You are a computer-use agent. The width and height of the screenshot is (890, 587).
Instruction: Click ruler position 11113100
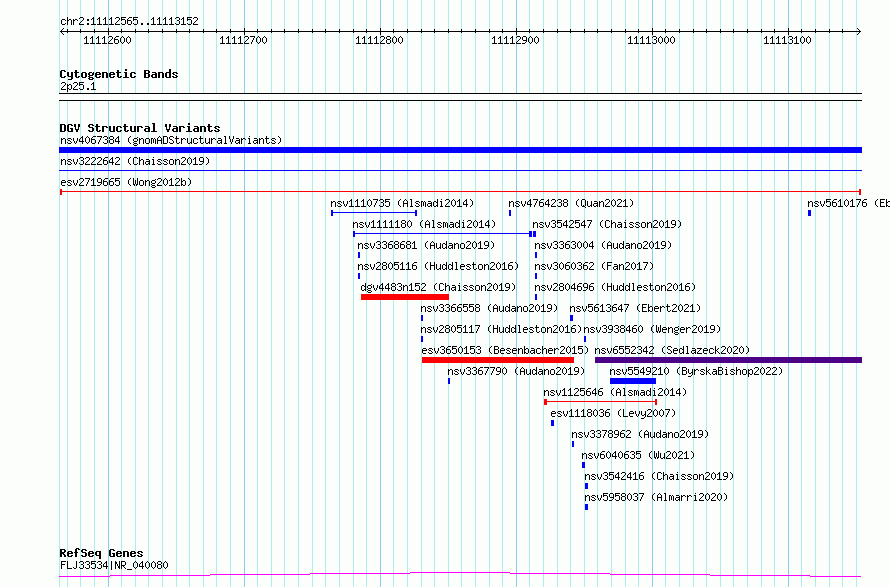pyautogui.click(x=787, y=40)
